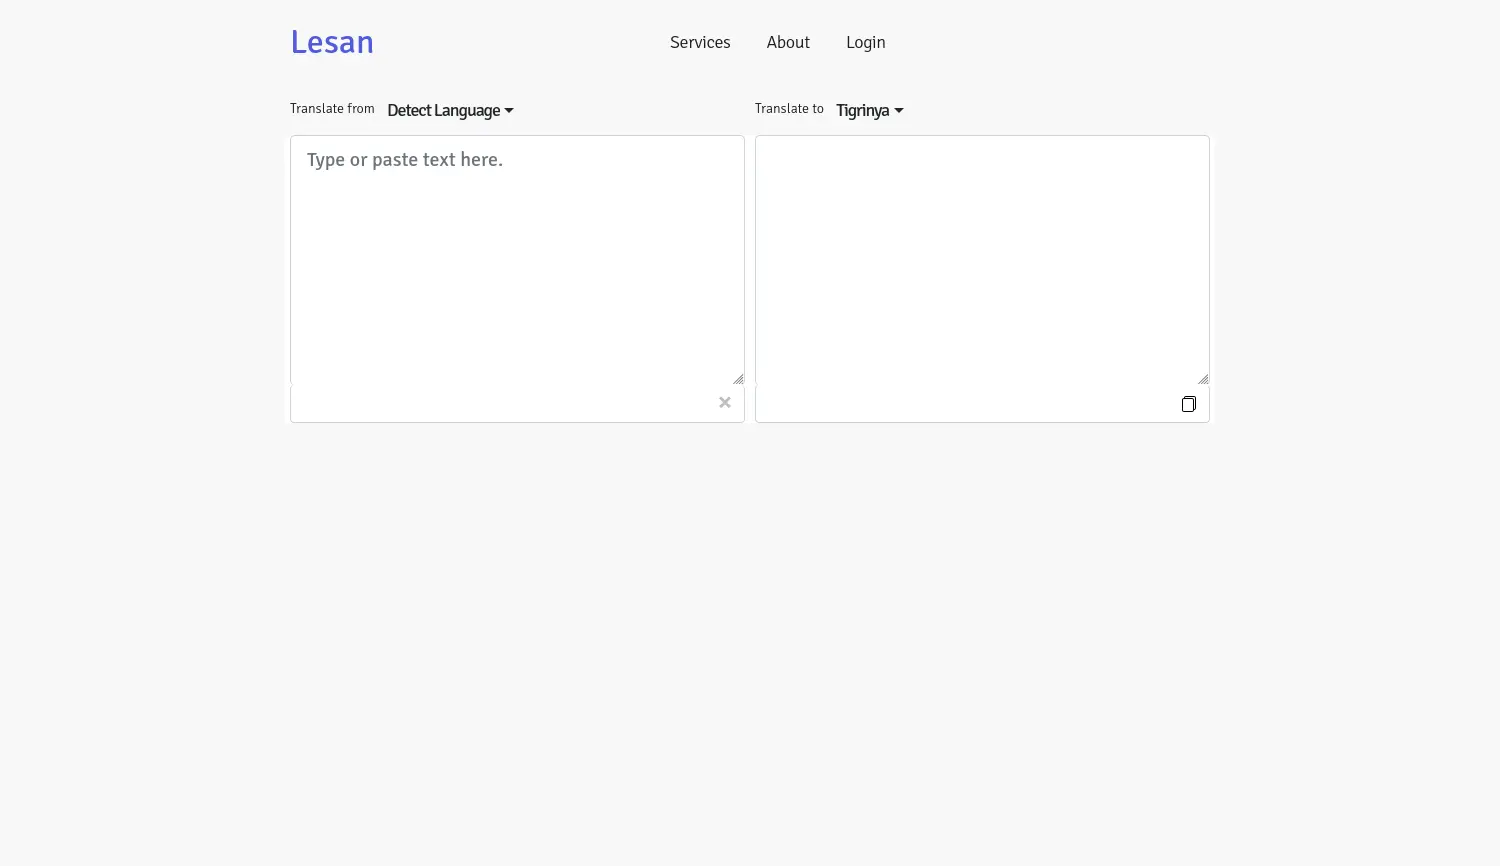Click the copy icon below the Tigrinya output
1500x866 pixels.
(1188, 404)
